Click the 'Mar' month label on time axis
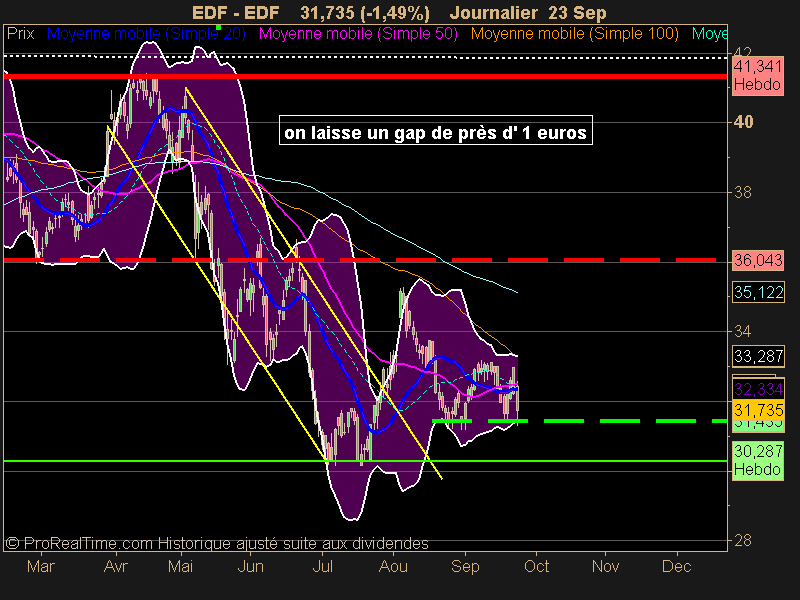The width and height of the screenshot is (800, 600). click(x=41, y=566)
